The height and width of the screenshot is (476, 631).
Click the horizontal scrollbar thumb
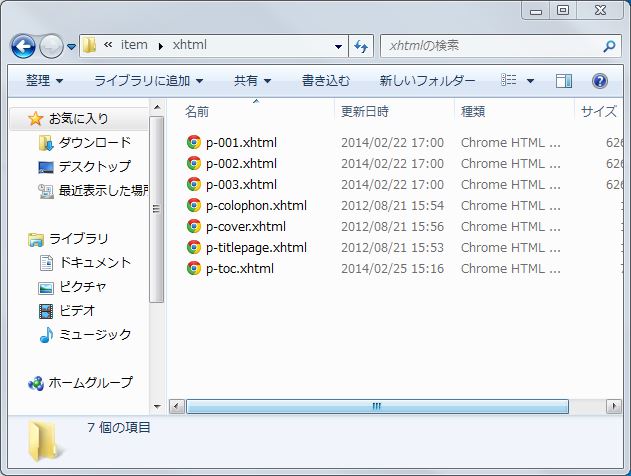point(377,406)
